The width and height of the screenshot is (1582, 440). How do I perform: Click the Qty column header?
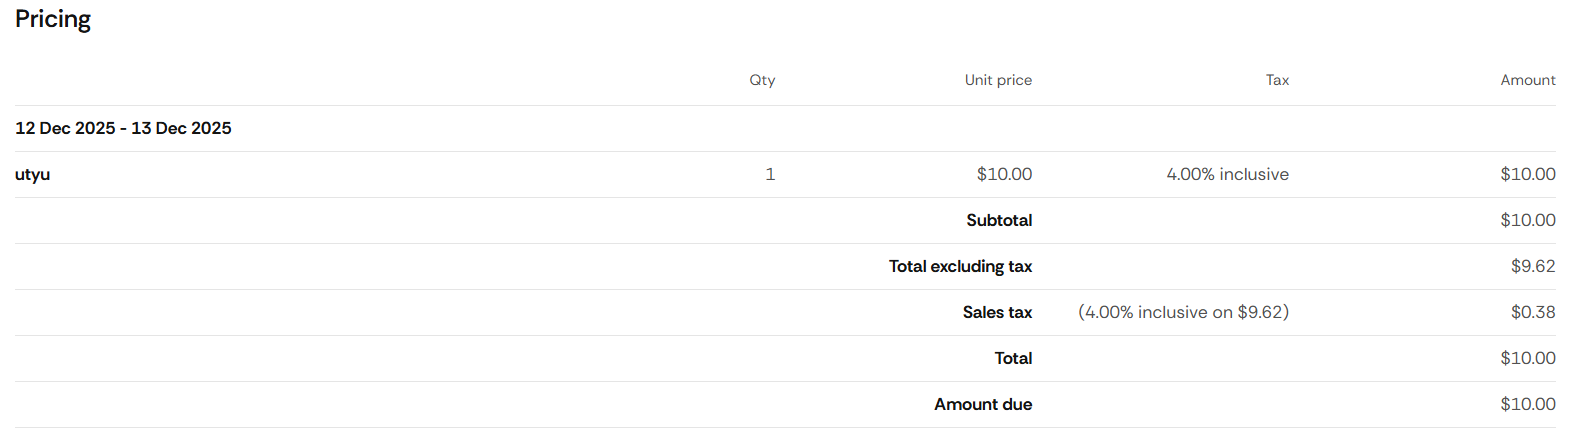point(762,80)
